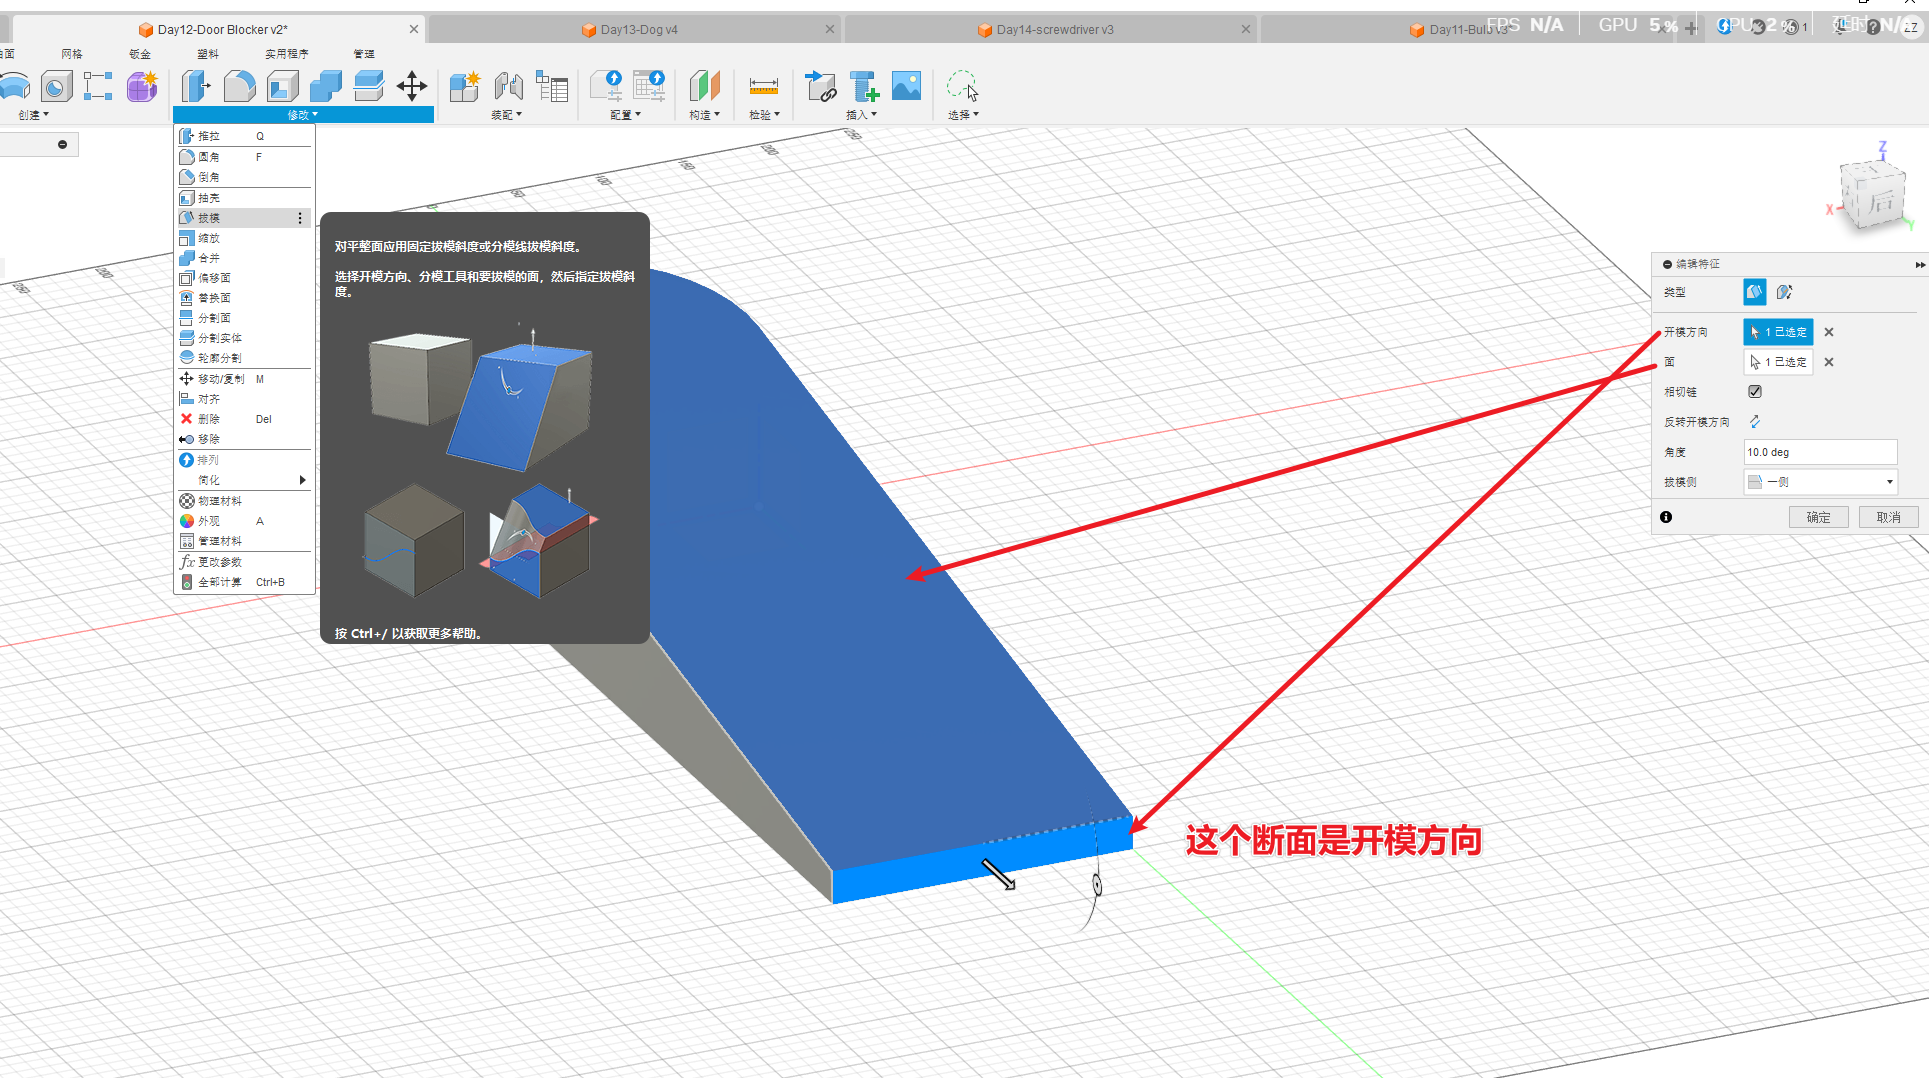This screenshot has height=1078, width=1929.
Task: Choose 分割实体 from the modify menu
Action: coord(220,338)
